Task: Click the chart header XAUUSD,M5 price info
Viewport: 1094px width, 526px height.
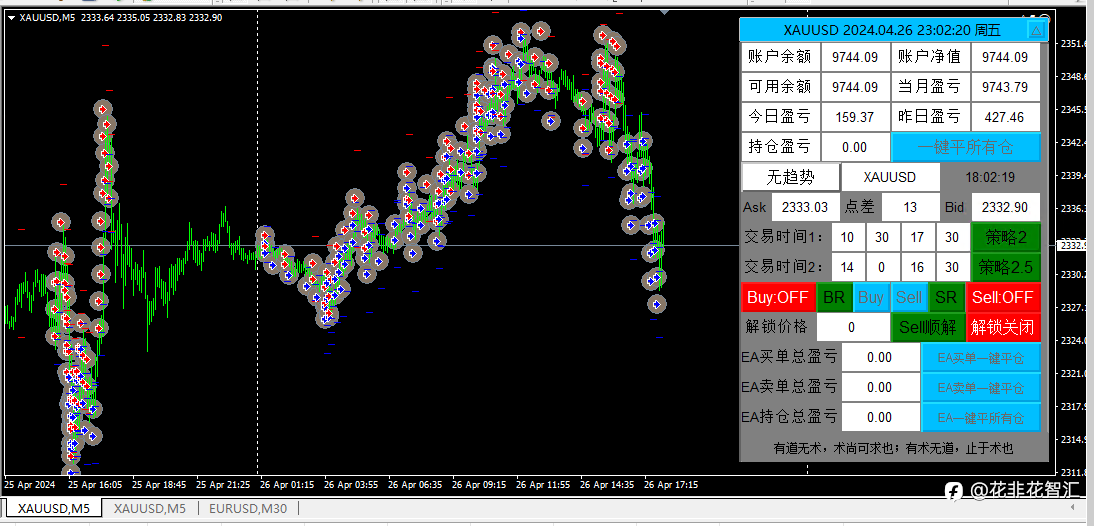Action: [x=121, y=17]
